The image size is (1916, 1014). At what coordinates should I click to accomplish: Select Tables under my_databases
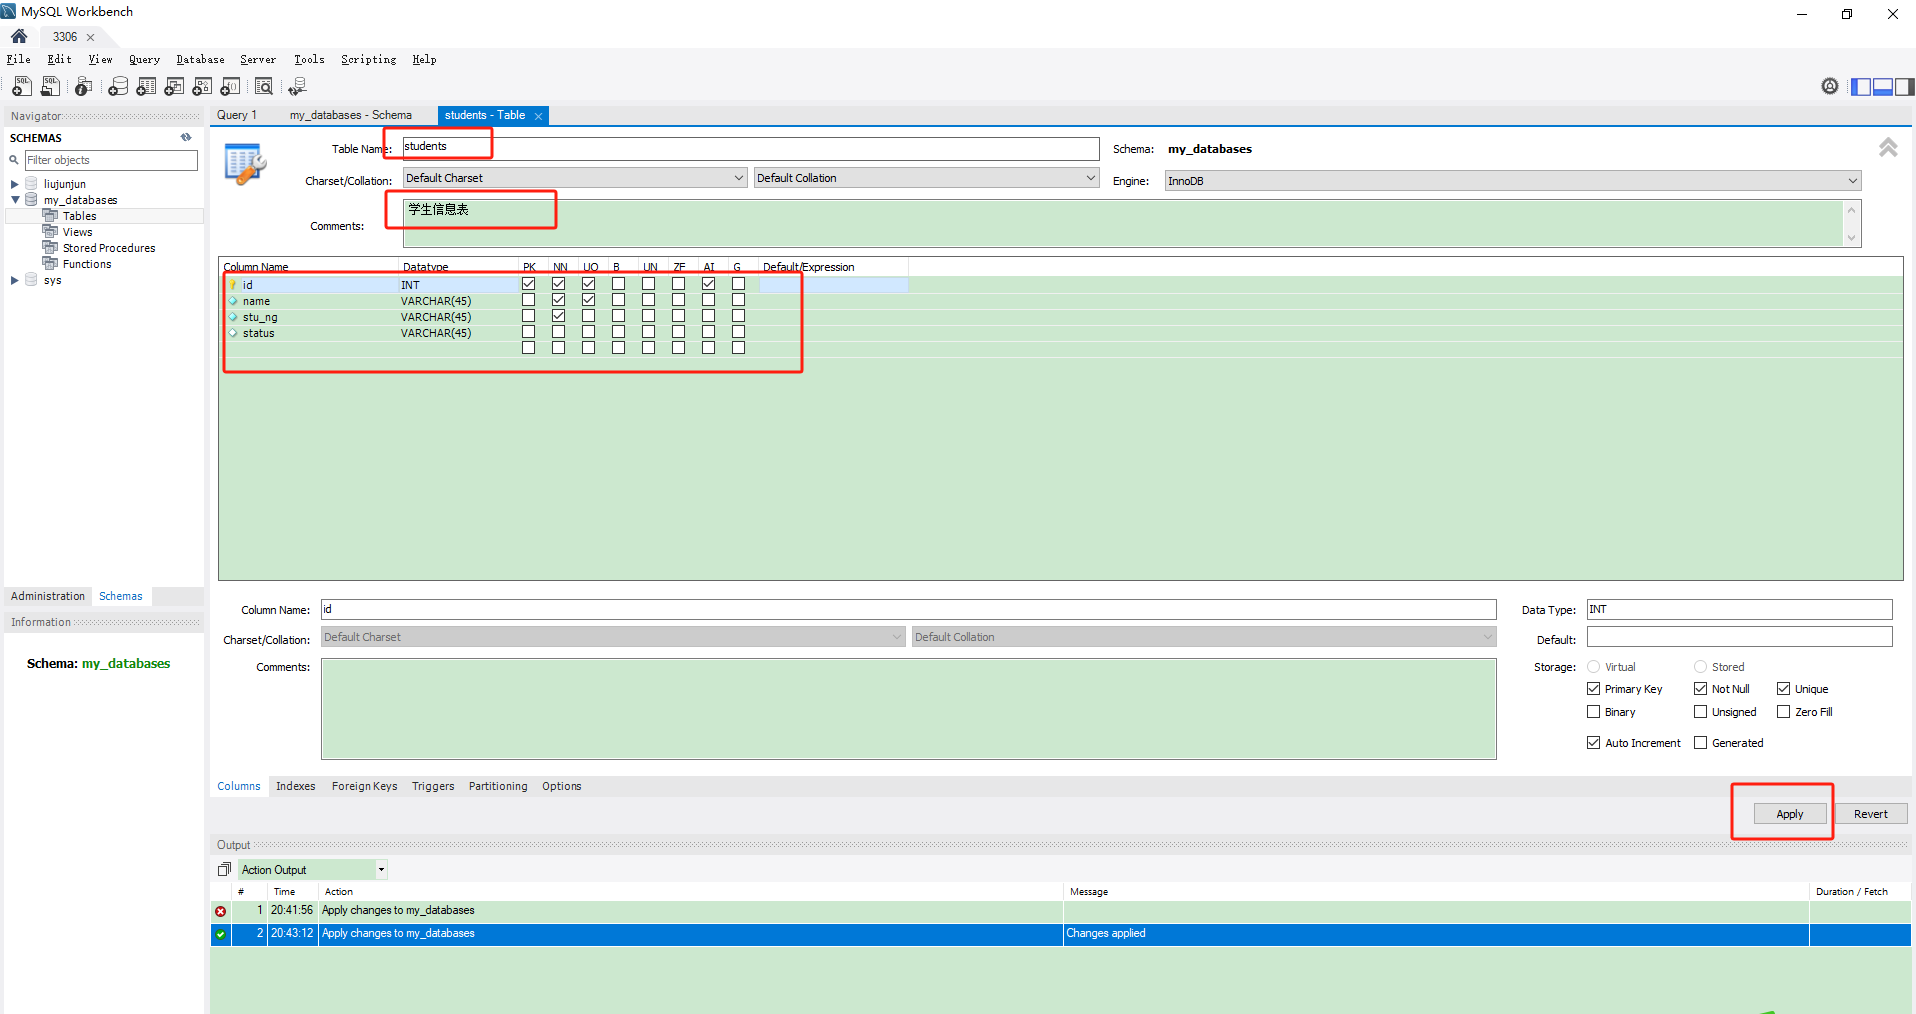coord(80,216)
